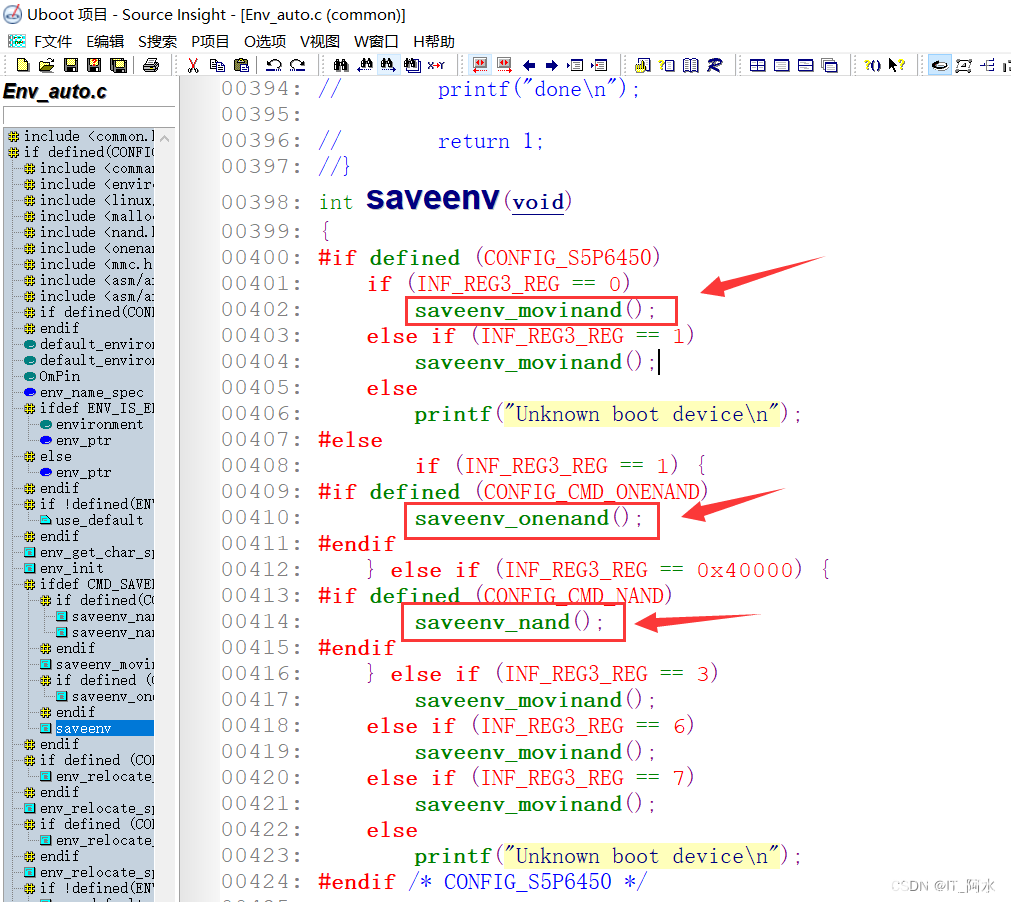Open a file with the open folder icon
The image size is (1011, 902).
click(44, 65)
